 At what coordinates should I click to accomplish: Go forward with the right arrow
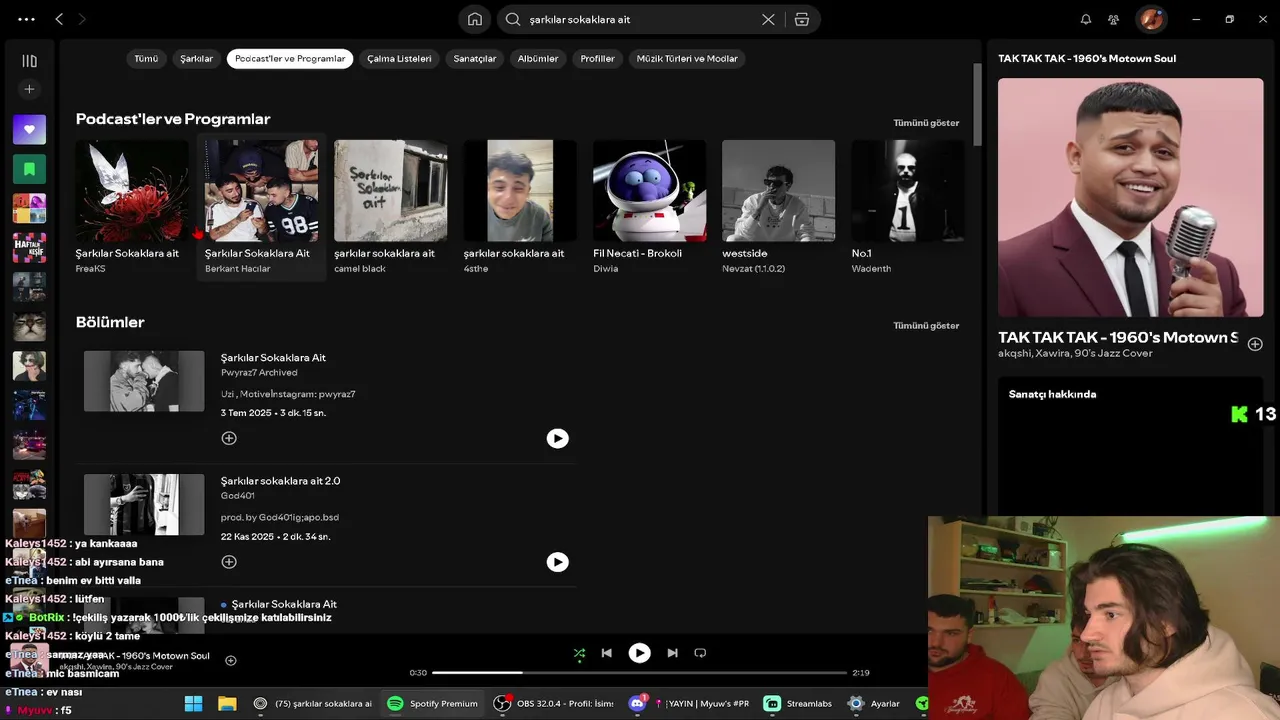click(x=82, y=19)
